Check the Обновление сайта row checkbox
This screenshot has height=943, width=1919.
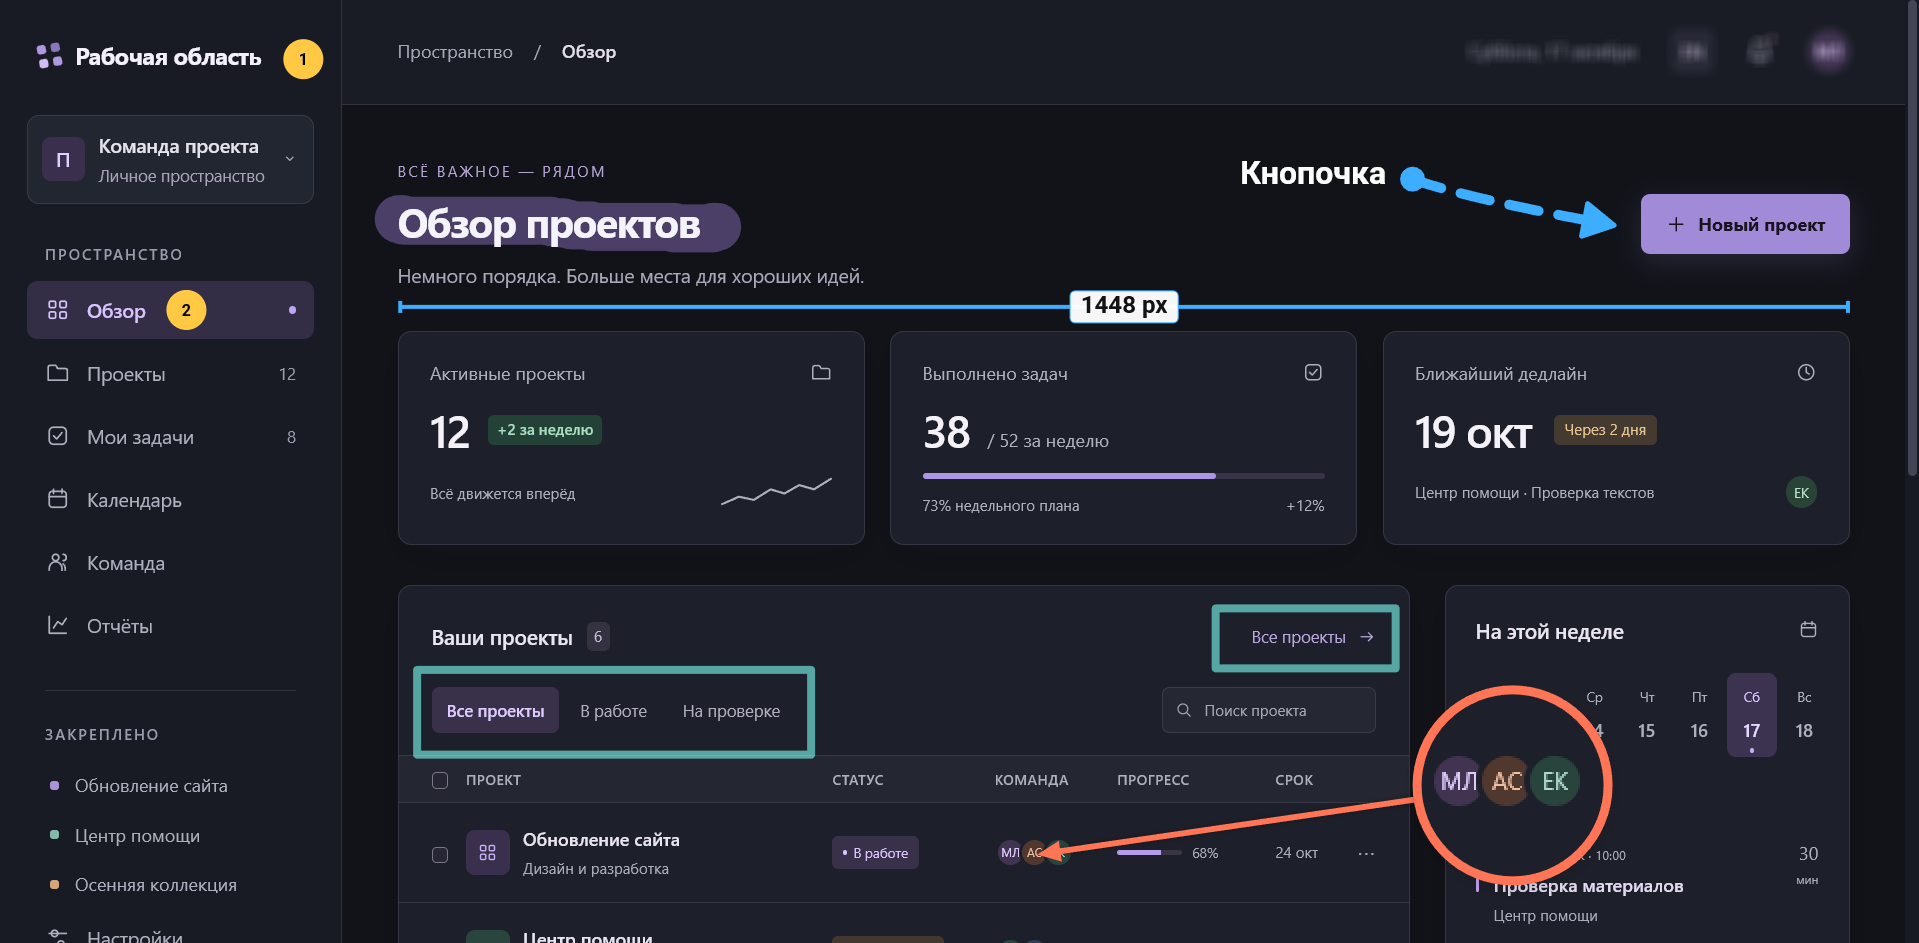[440, 855]
